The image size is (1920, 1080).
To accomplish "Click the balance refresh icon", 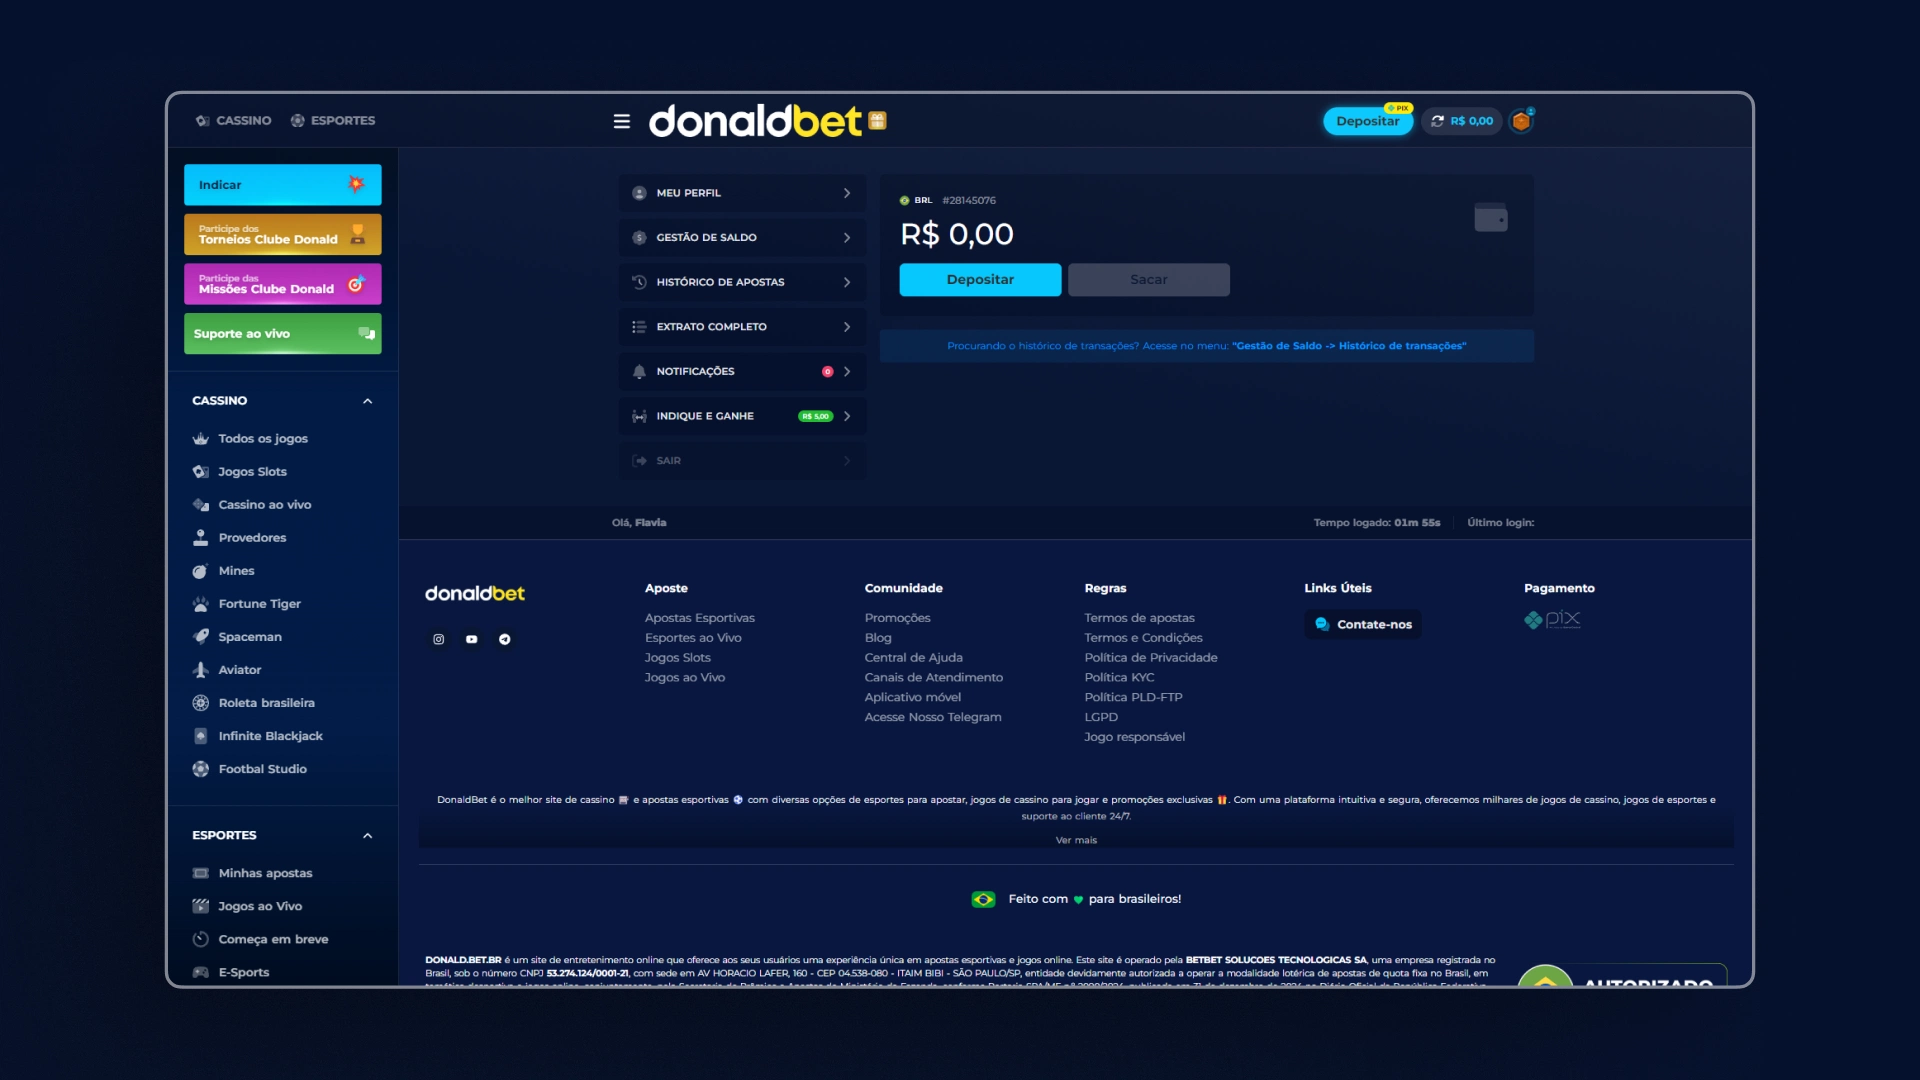I will click(1437, 121).
